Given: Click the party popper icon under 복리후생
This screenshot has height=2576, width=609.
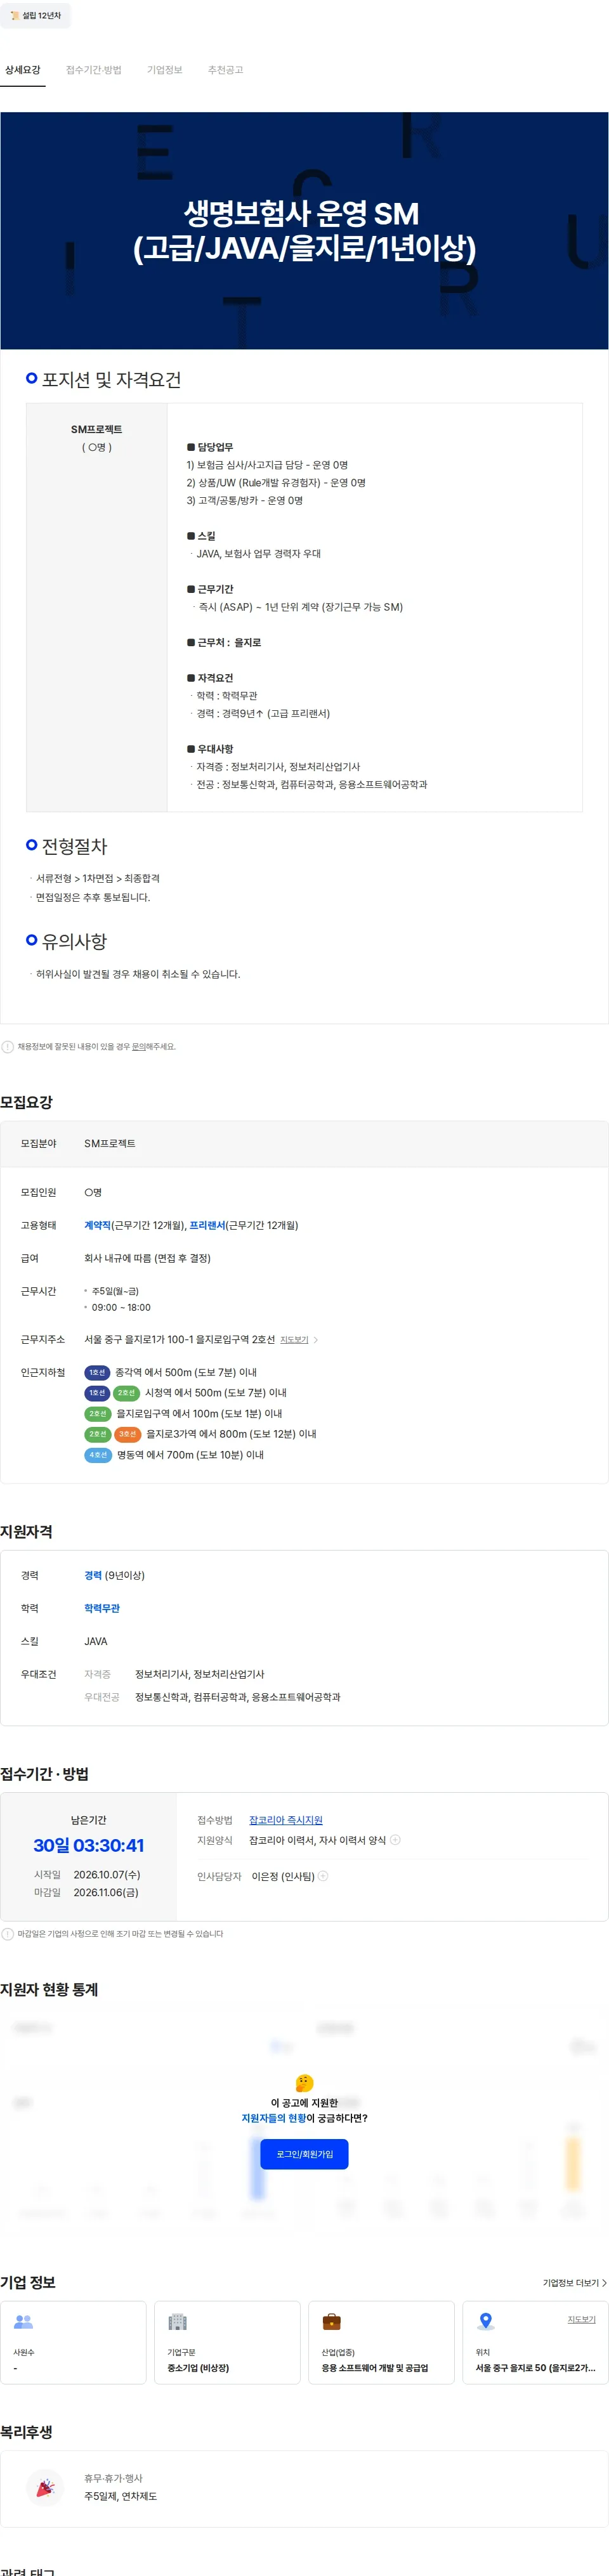Looking at the screenshot, I should pos(45,2487).
